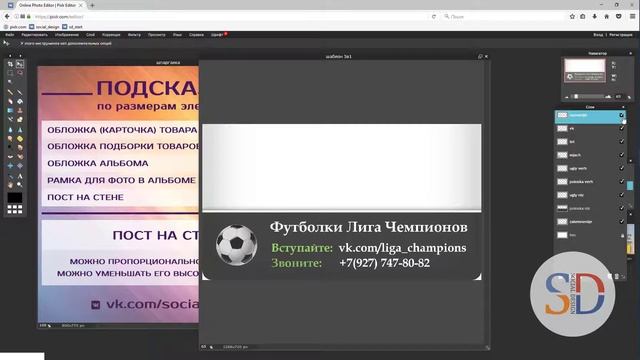
Task: Select the Red Eye Reduction tool
Action: tap(10, 157)
